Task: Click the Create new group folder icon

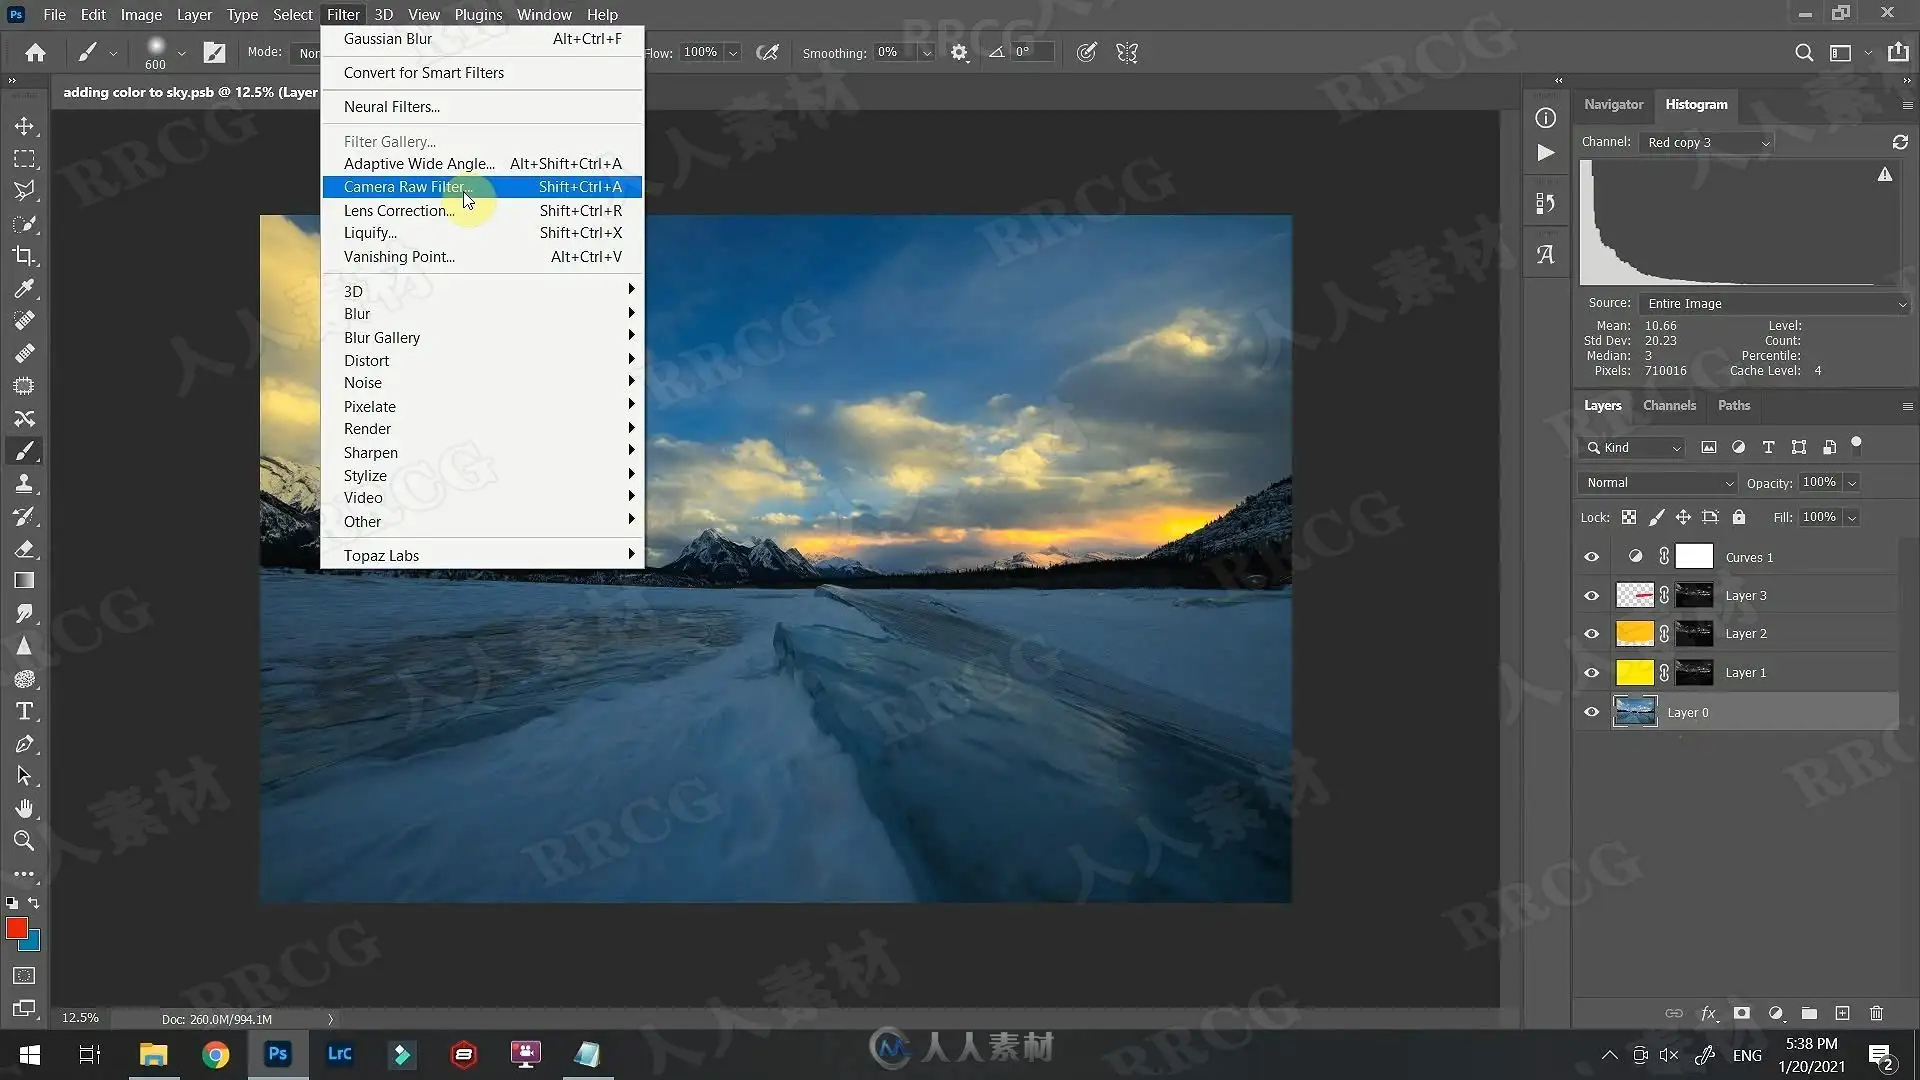Action: (1809, 1013)
